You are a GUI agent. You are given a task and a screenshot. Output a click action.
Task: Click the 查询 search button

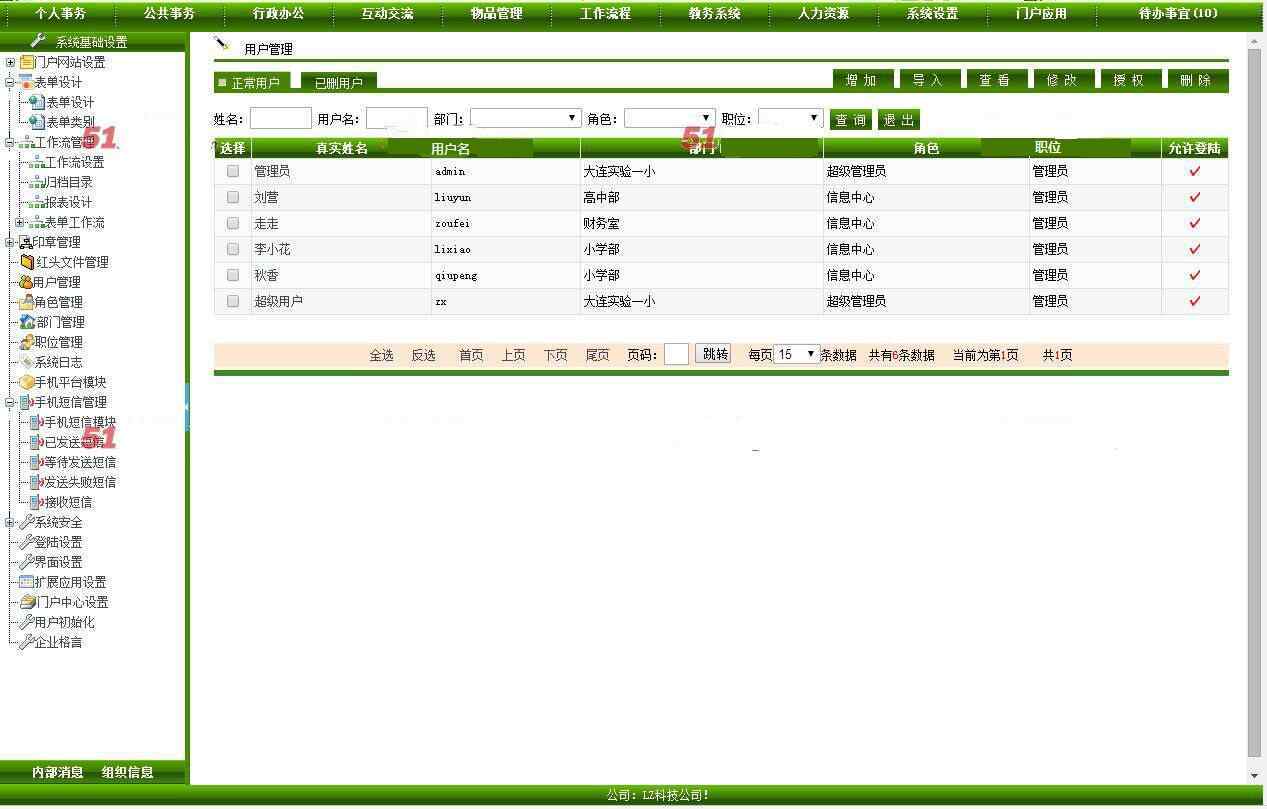[x=850, y=120]
